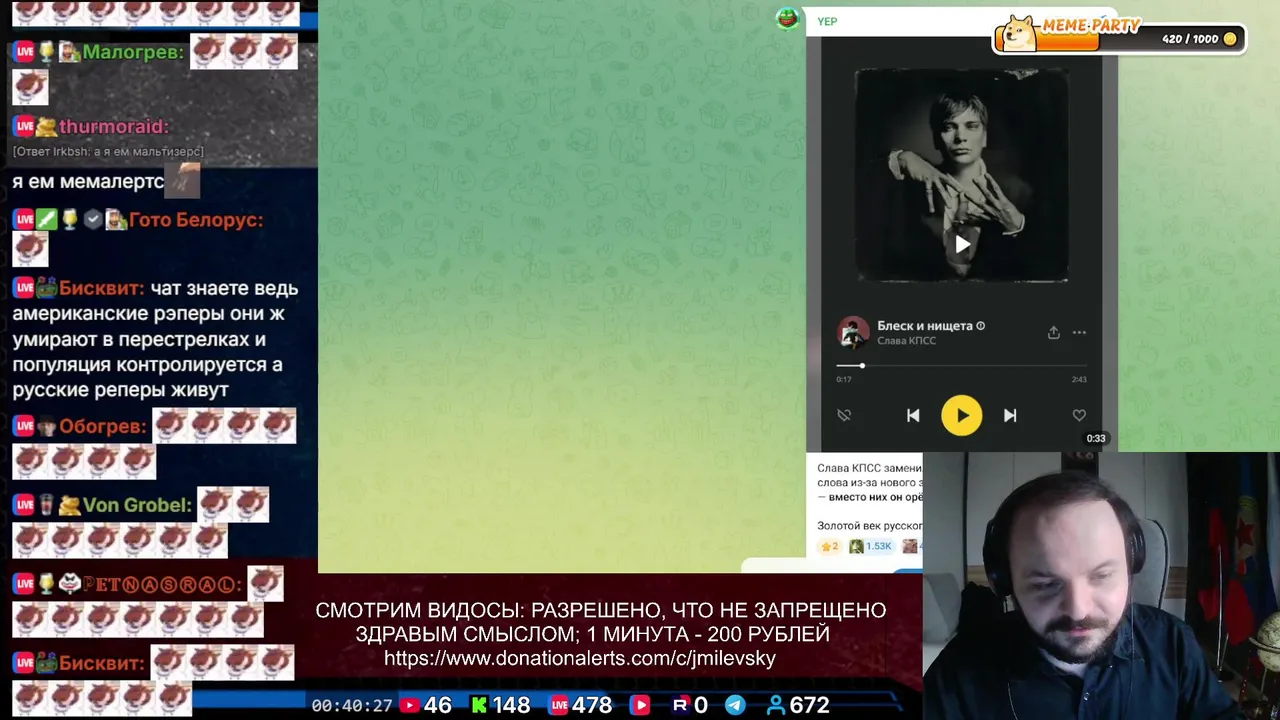The width and height of the screenshot is (1280, 720).
Task: Click the artist name Слава КПСС
Action: click(907, 341)
